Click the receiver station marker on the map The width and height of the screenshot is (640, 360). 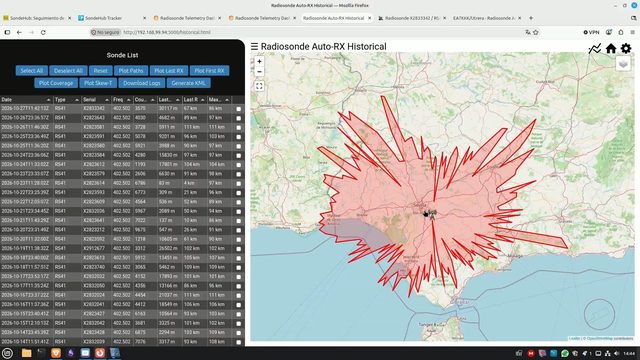pyautogui.click(x=432, y=214)
